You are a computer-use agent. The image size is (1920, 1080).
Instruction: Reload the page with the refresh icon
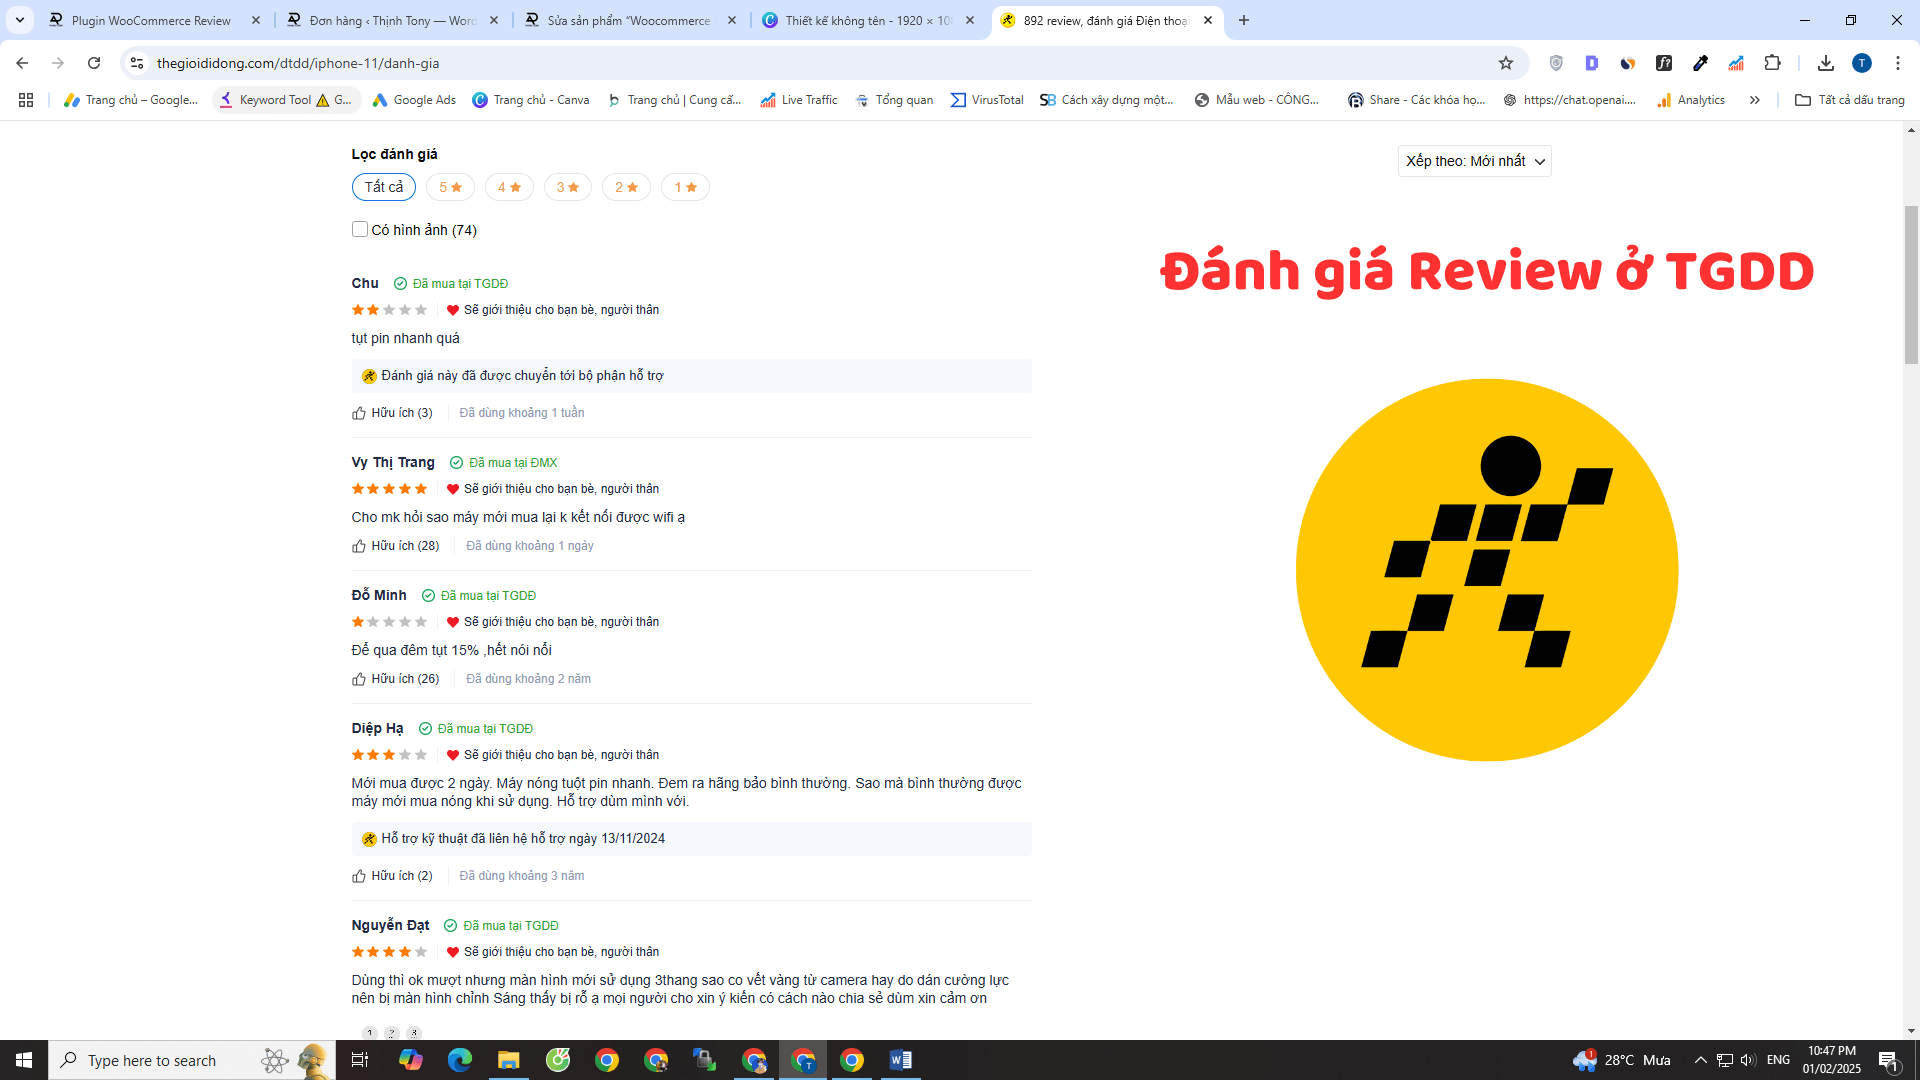pos(94,63)
